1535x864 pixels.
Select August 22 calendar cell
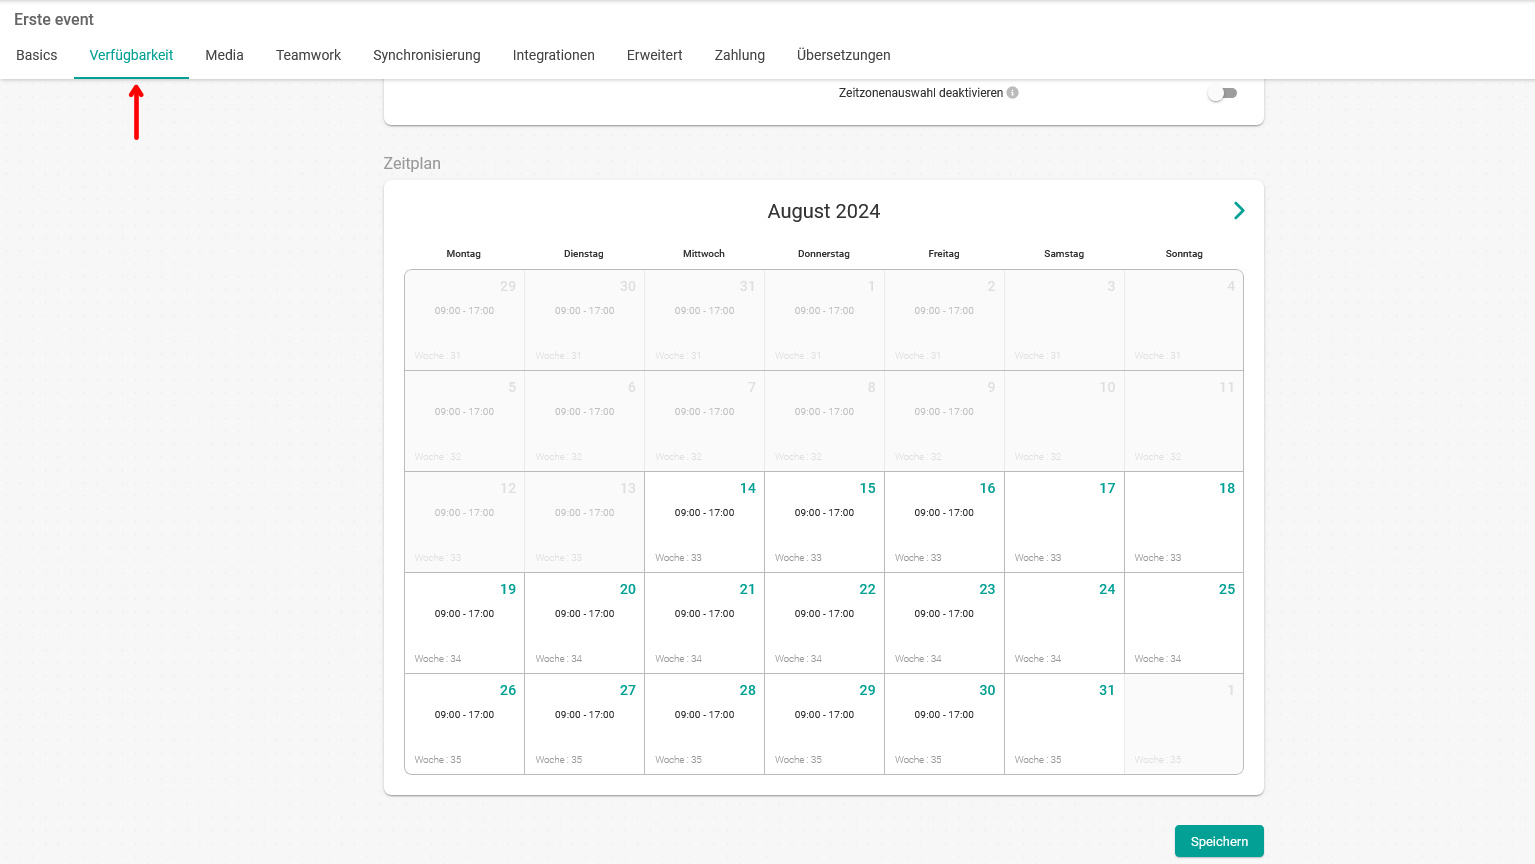(824, 623)
